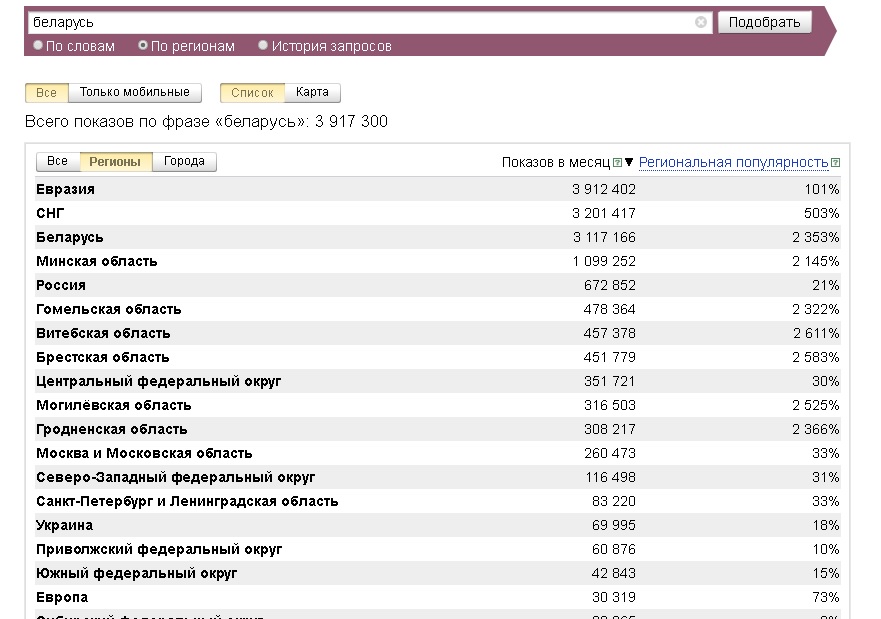Sort by Региональная популярность link
Screen dimensions: 881x619
733,162
